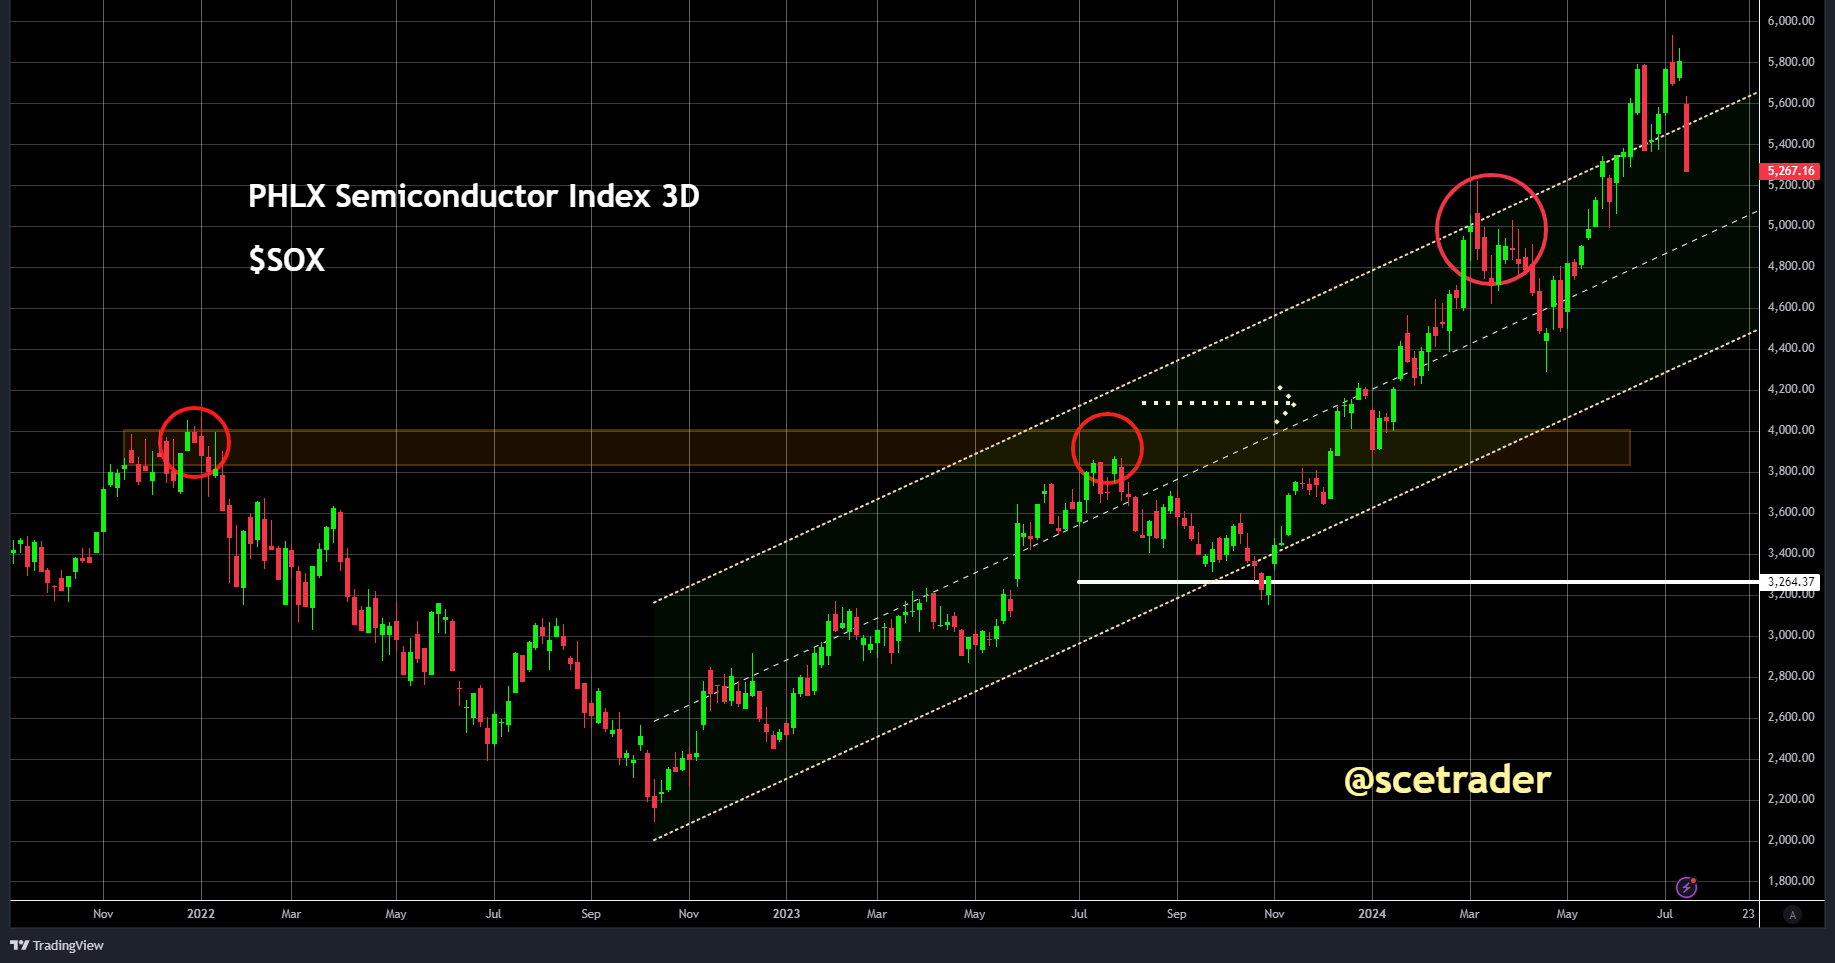1835x963 pixels.
Task: Click the red 5,267.16 current price tag
Action: 1790,171
